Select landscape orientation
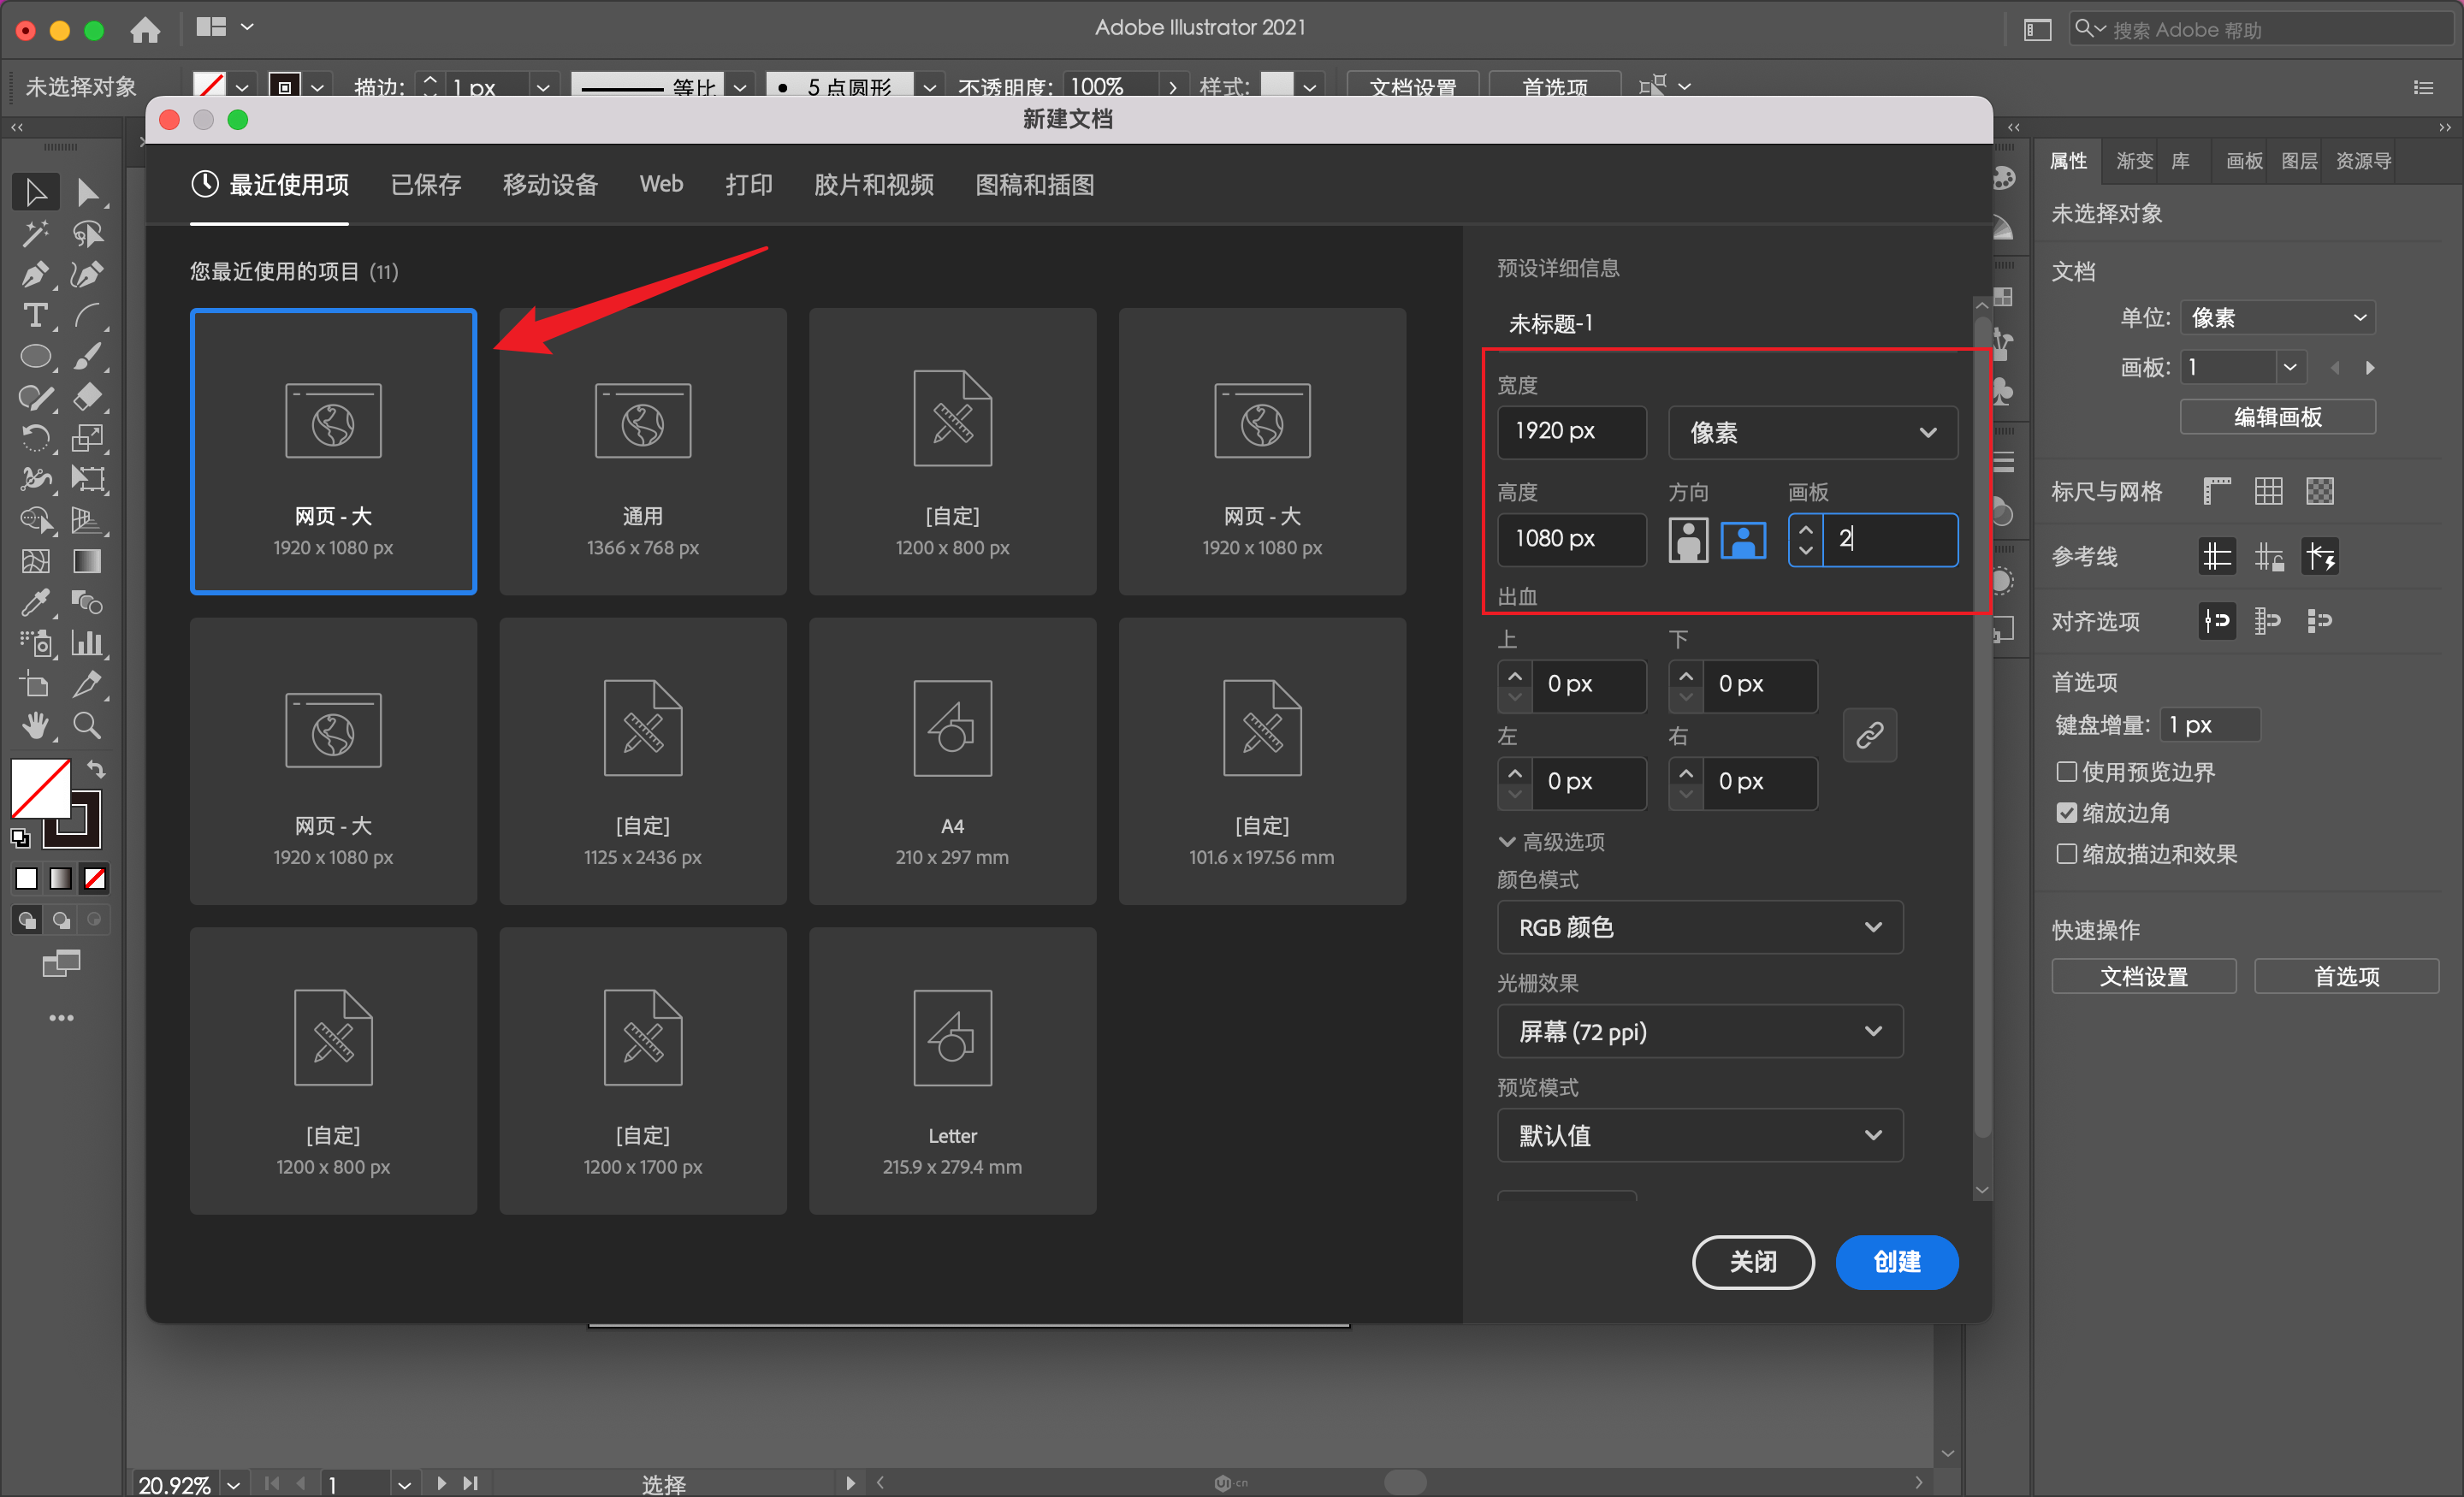The width and height of the screenshot is (2464, 1497). (x=1742, y=540)
